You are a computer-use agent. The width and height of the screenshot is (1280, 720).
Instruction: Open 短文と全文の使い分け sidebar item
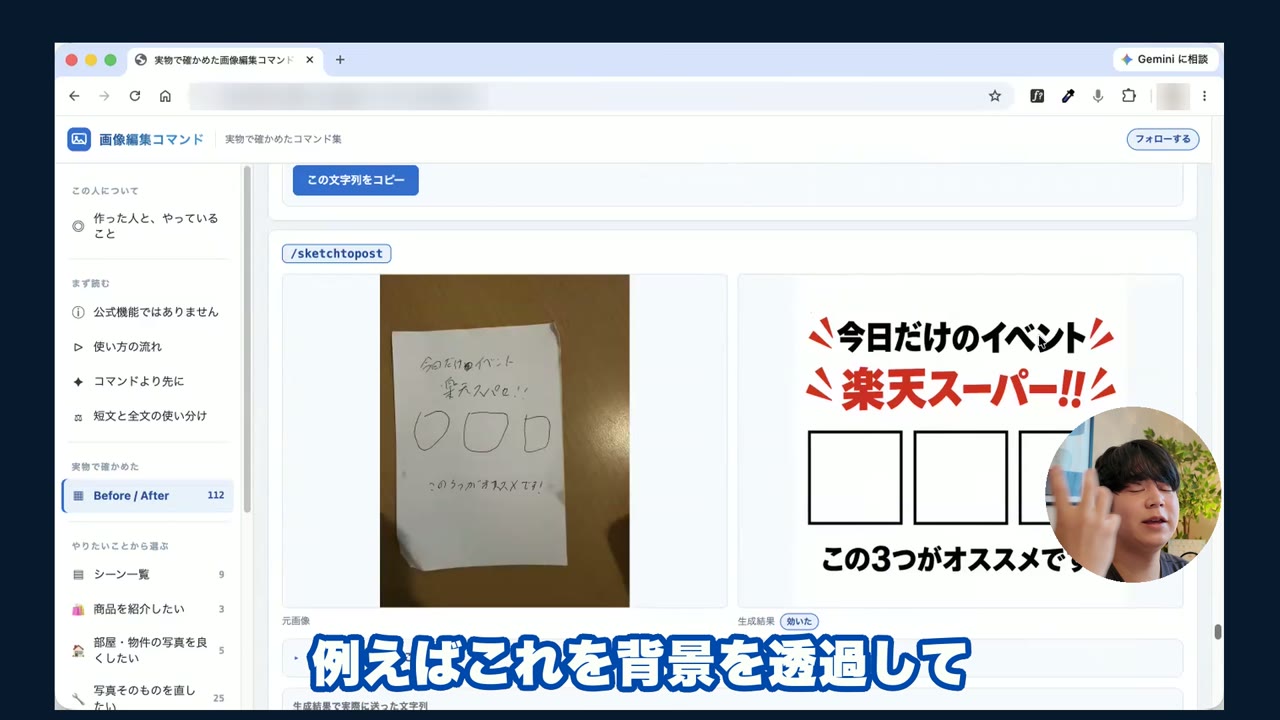tap(148, 416)
